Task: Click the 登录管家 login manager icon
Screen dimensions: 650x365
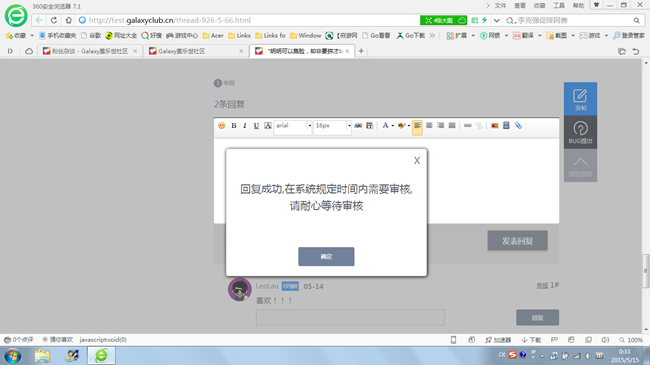Action: (629, 36)
